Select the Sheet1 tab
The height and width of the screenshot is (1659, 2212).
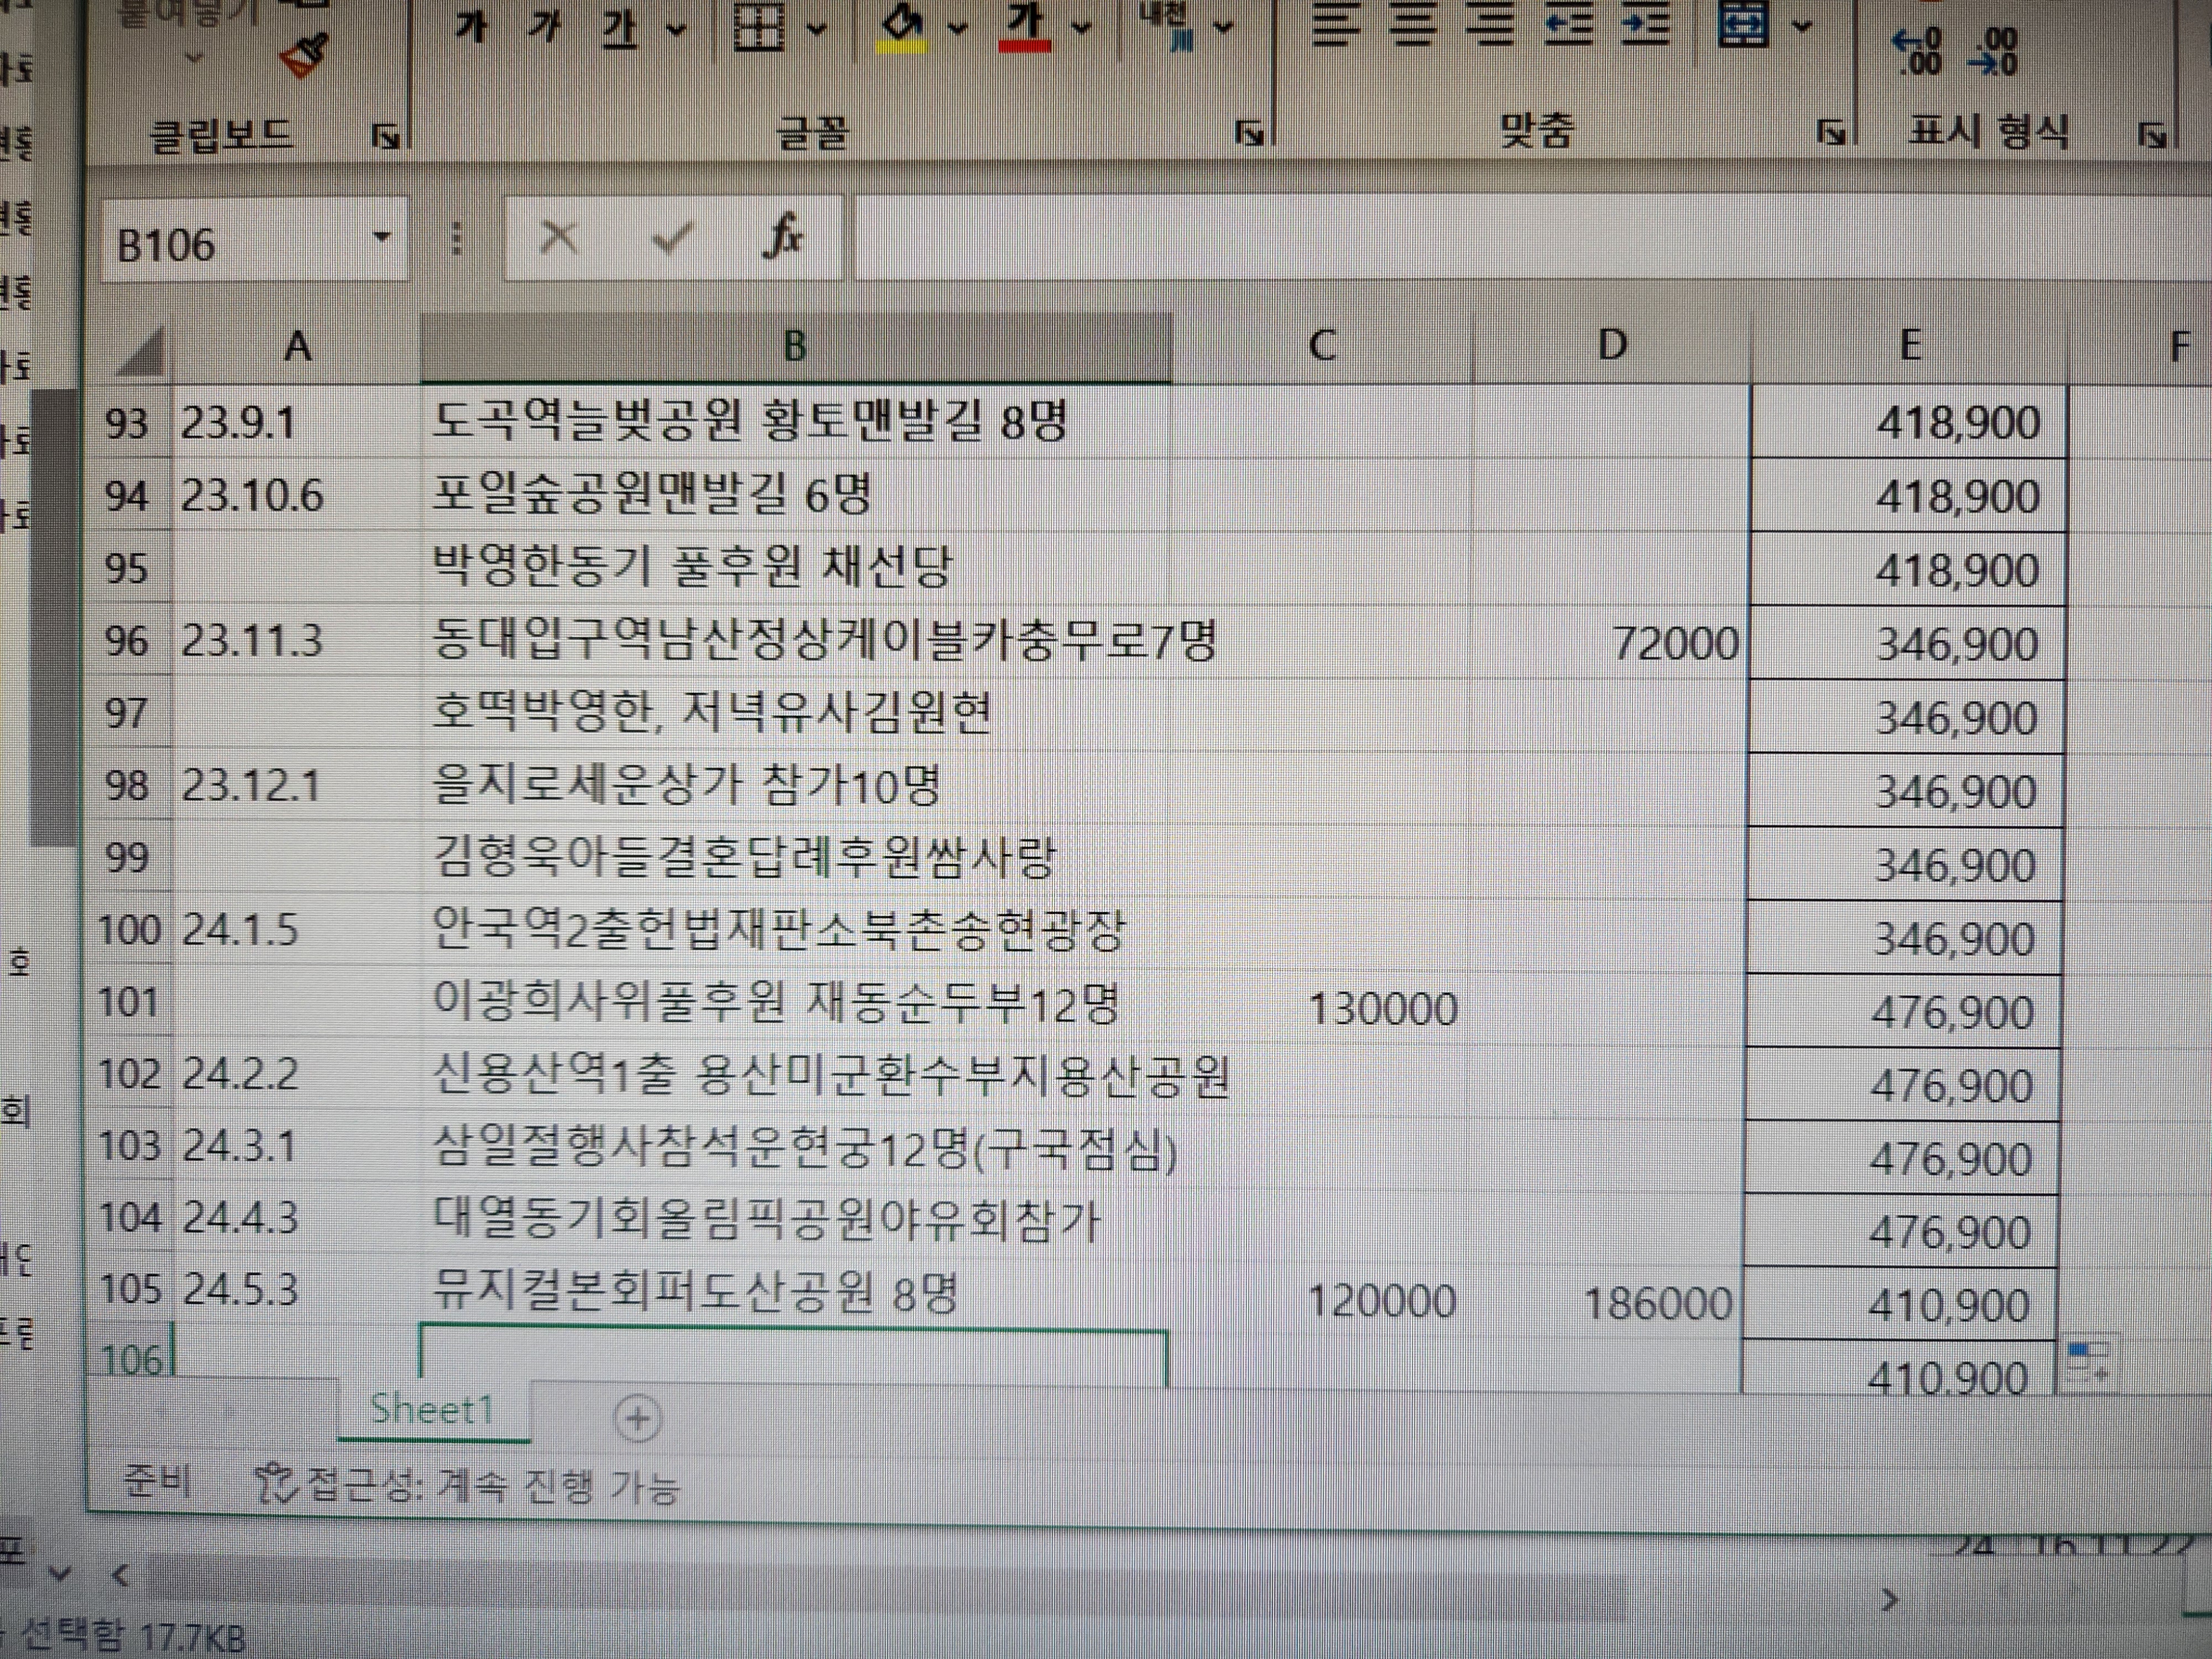coord(433,1410)
